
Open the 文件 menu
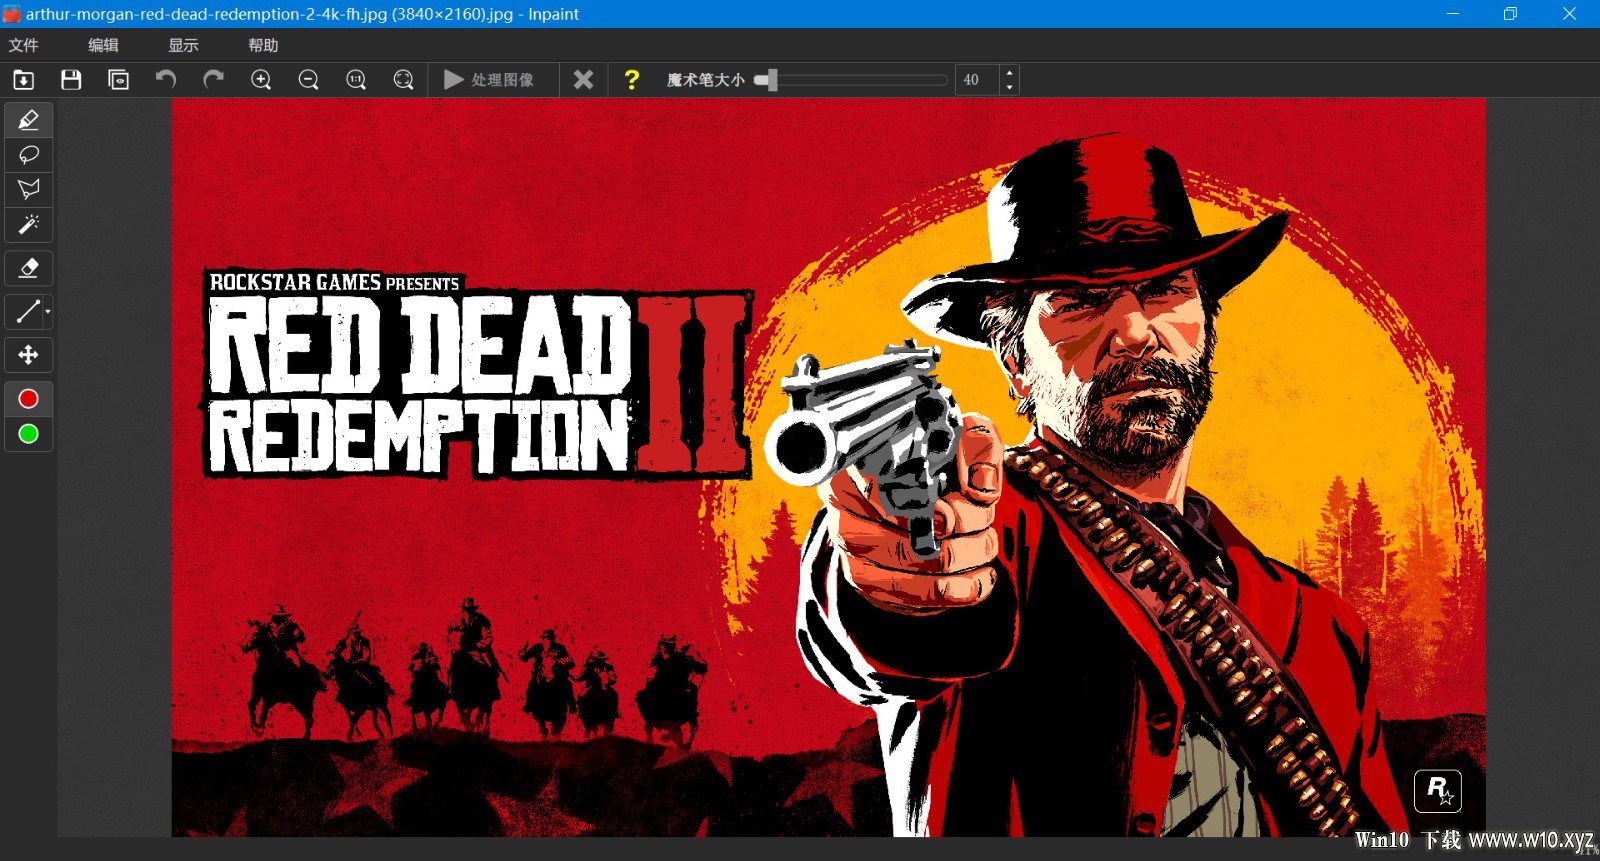point(23,45)
